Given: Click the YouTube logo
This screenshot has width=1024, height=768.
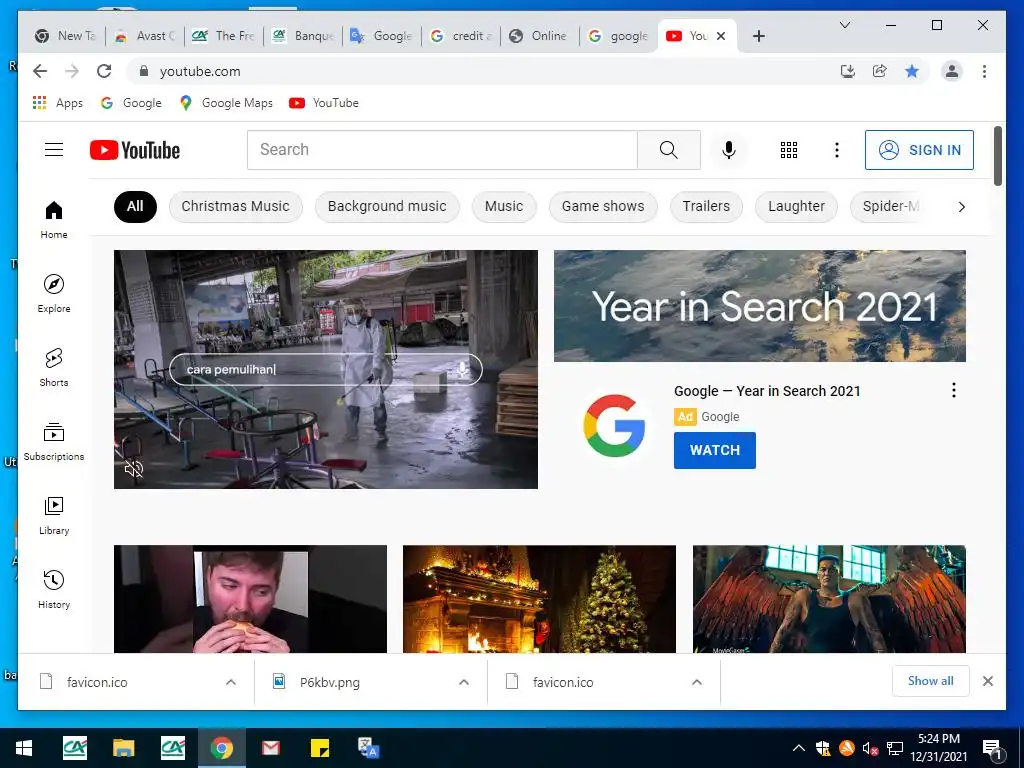Looking at the screenshot, I should [x=135, y=150].
